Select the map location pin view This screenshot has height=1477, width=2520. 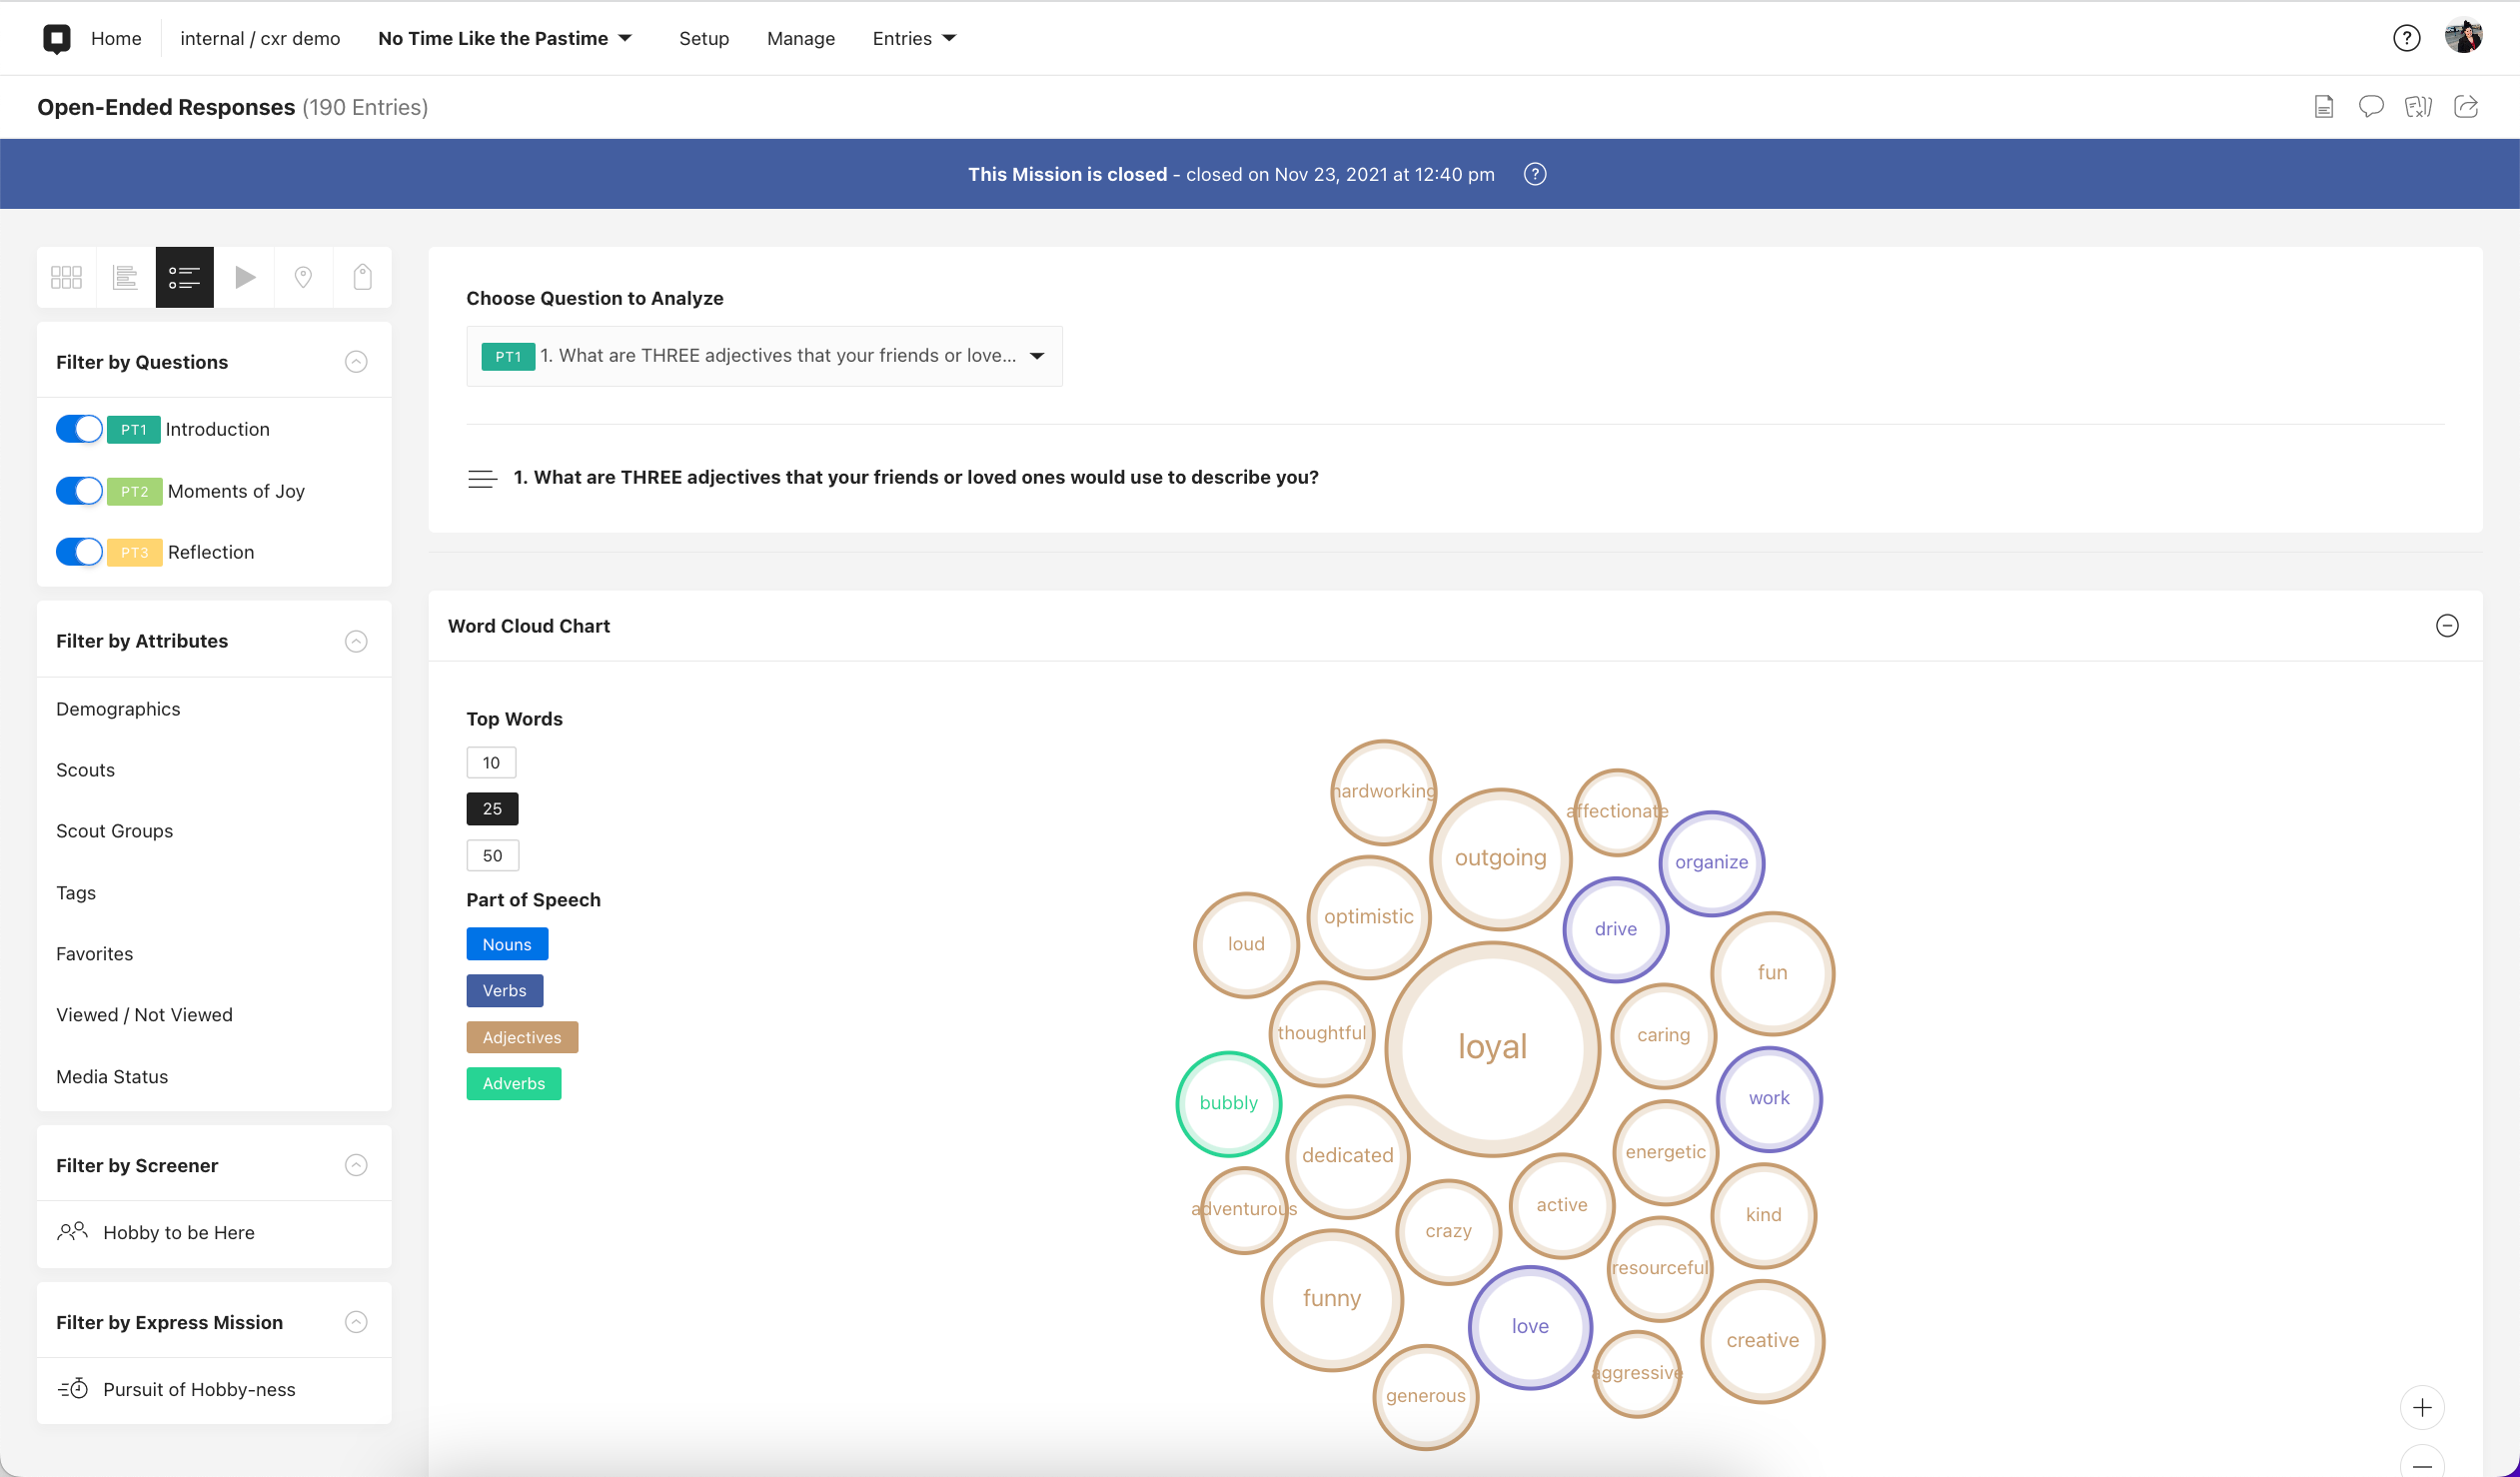click(303, 277)
